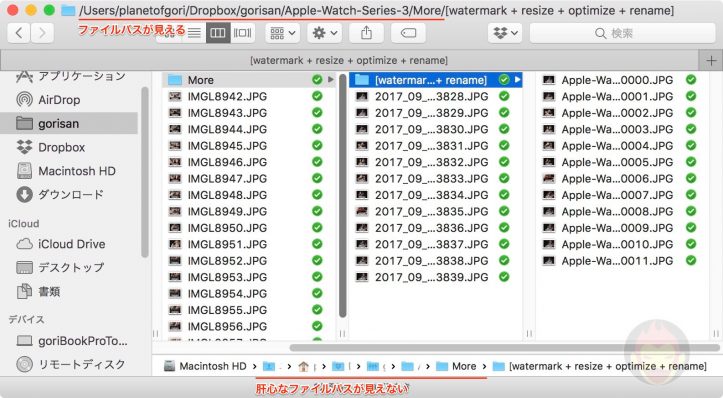723x398 pixels.
Task: Select file IMGL8954.JPG
Action: pos(249,294)
